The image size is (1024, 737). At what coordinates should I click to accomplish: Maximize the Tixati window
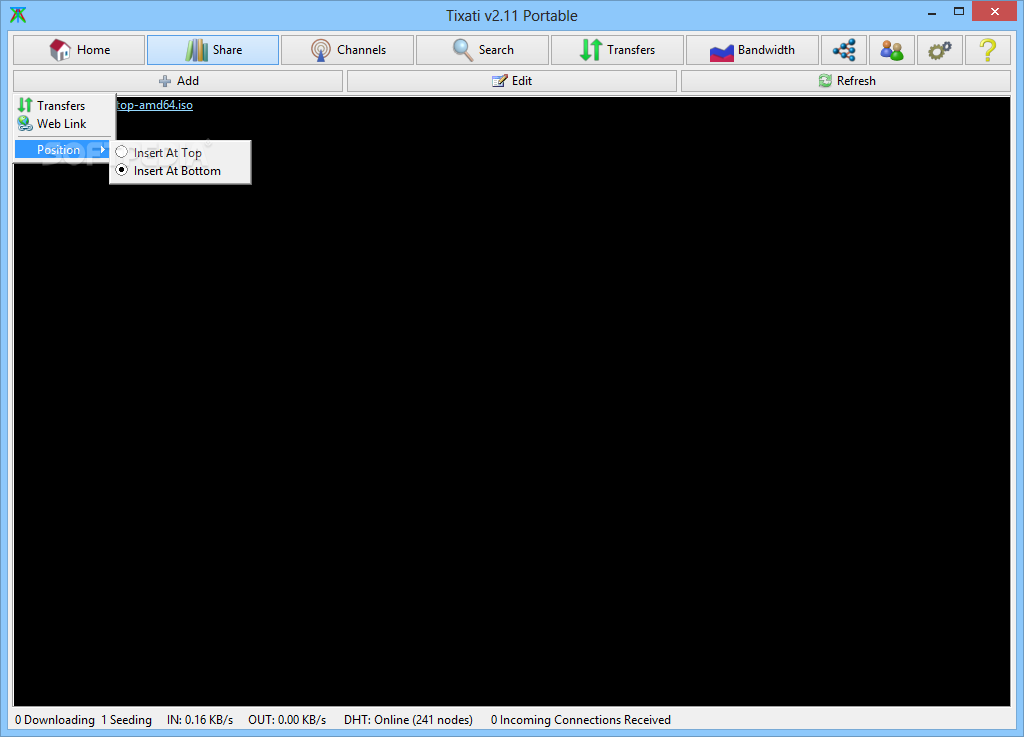[959, 12]
